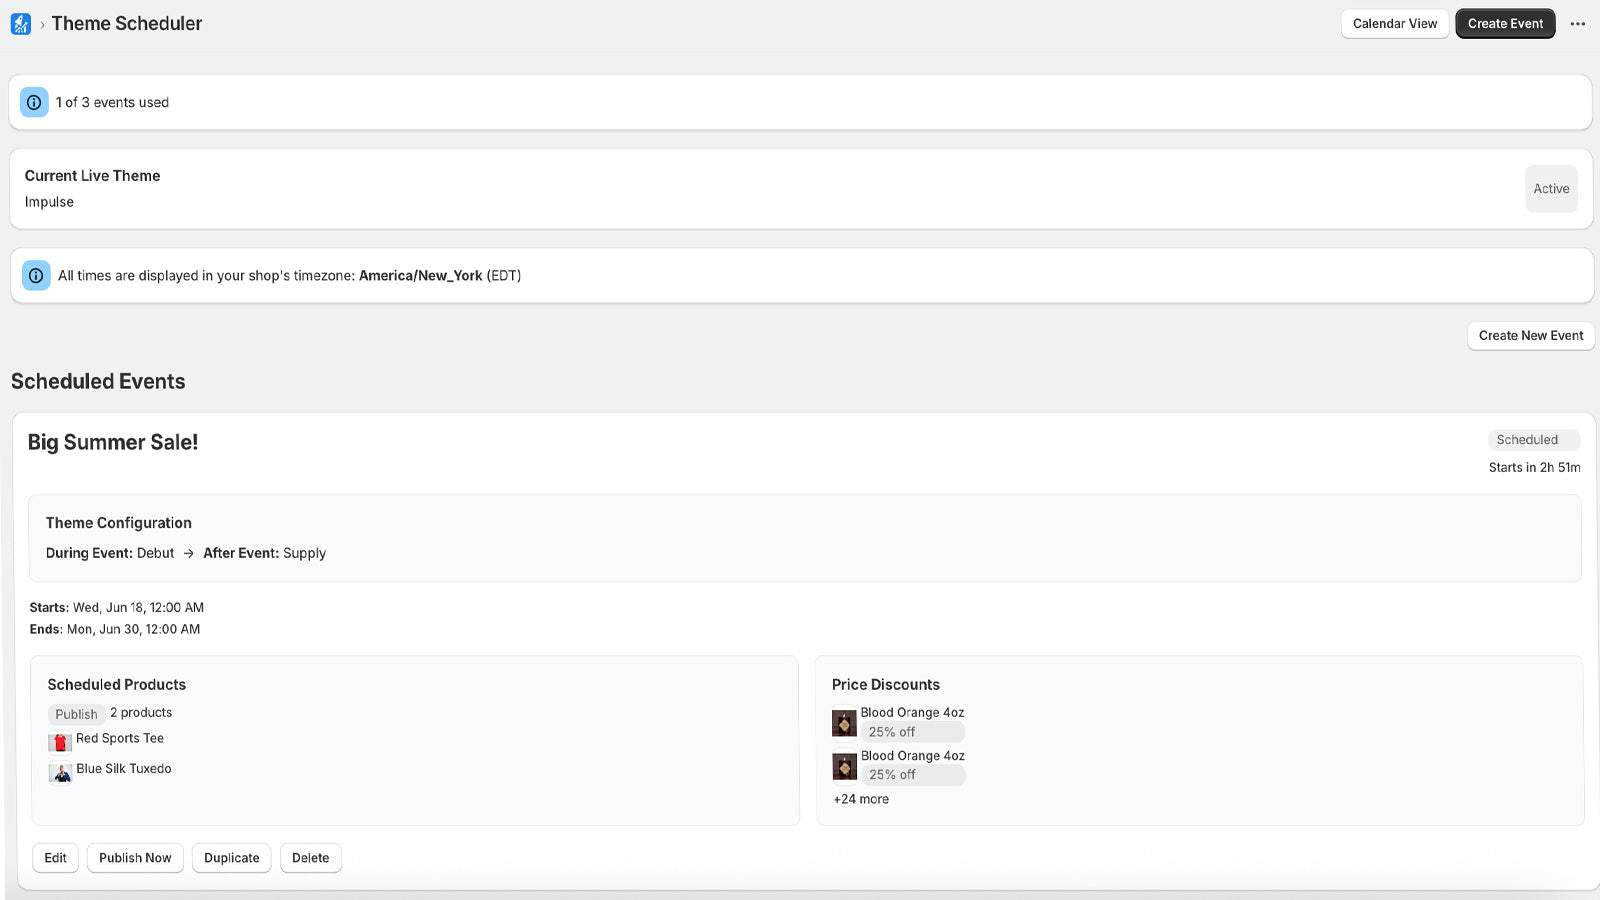Click the second Blood Orange 4oz thumbnail
Image resolution: width=1600 pixels, height=900 pixels.
(844, 766)
